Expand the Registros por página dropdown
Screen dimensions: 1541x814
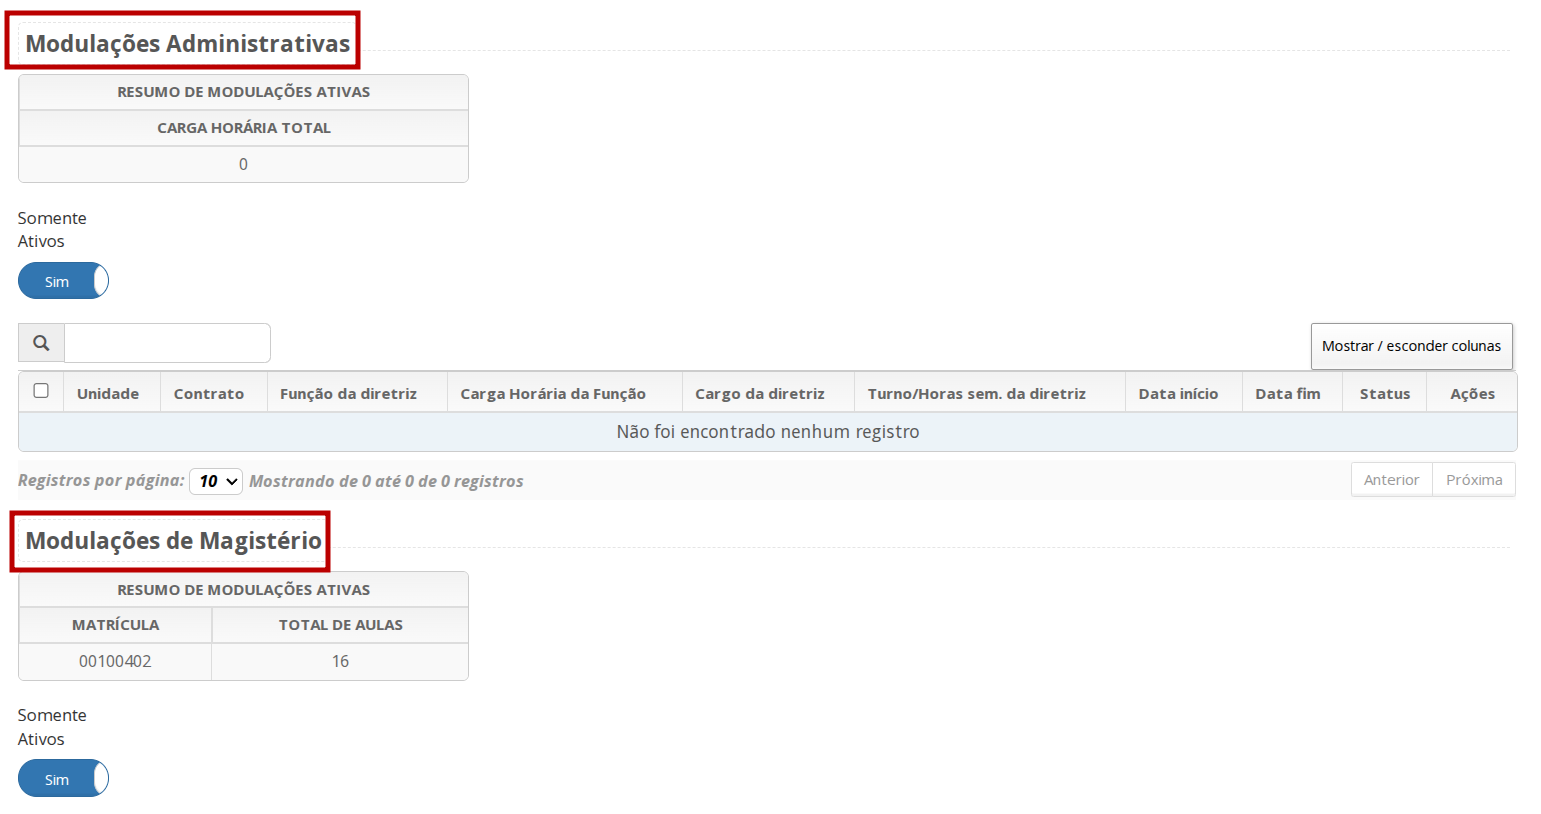coord(216,481)
